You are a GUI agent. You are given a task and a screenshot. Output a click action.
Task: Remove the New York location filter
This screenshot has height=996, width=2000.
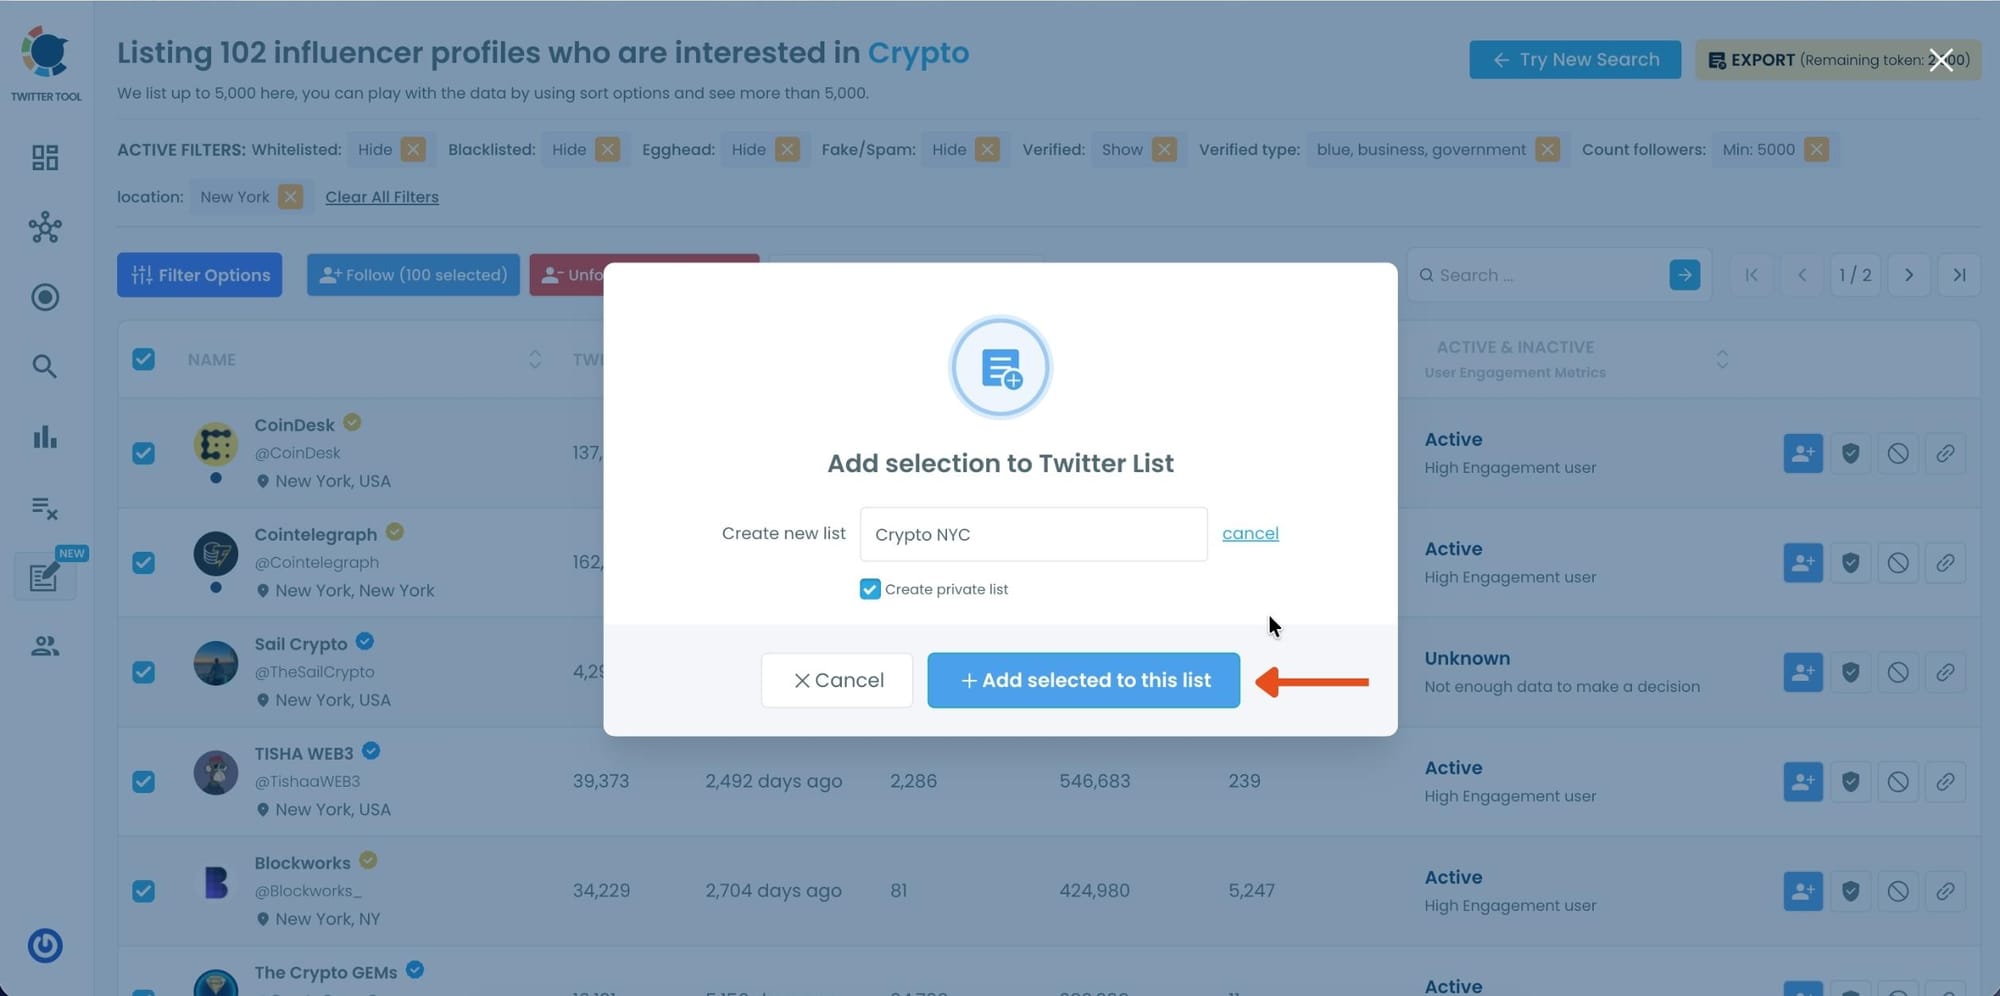(289, 196)
